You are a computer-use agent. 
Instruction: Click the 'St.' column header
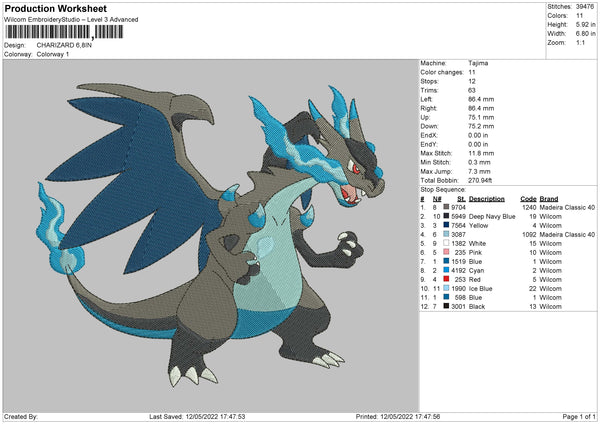(x=461, y=199)
